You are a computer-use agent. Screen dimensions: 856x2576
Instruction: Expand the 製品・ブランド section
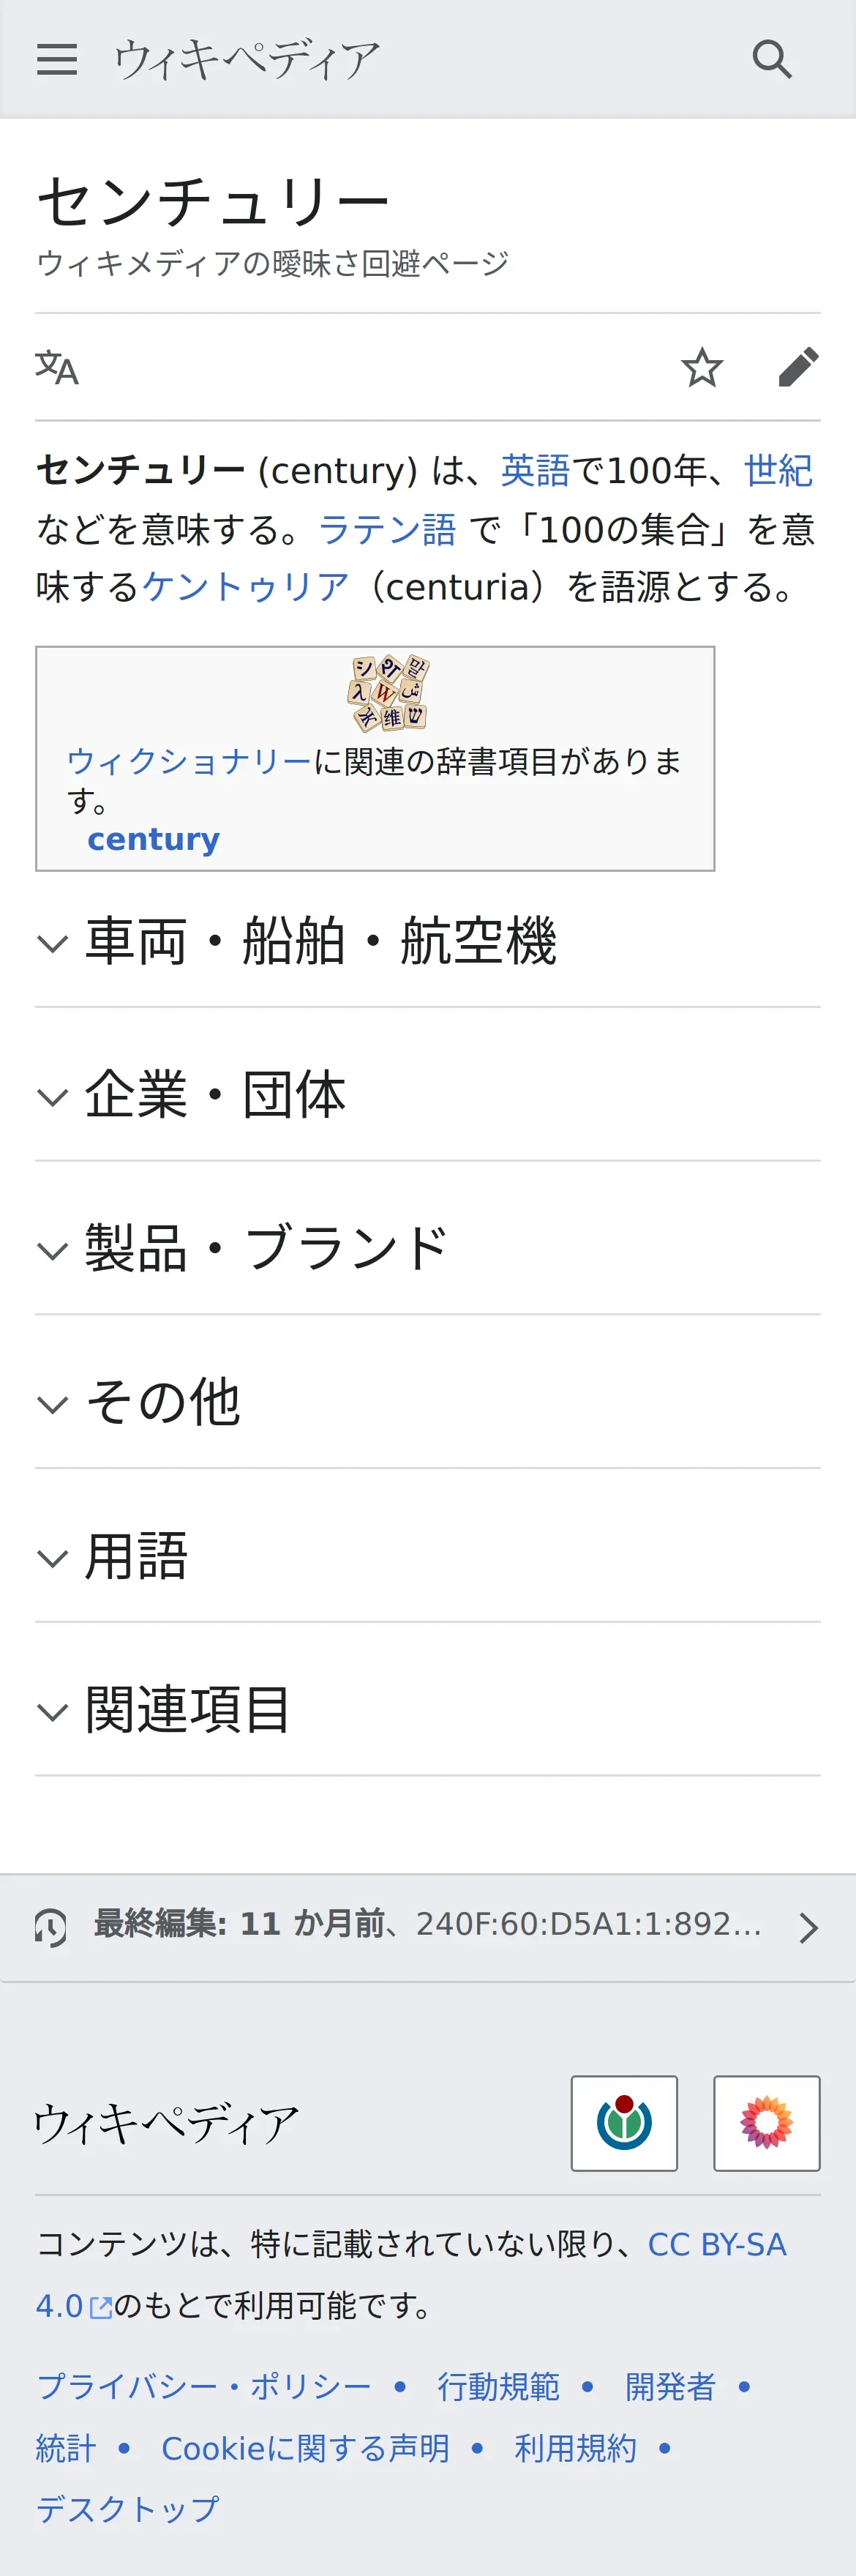point(265,1250)
